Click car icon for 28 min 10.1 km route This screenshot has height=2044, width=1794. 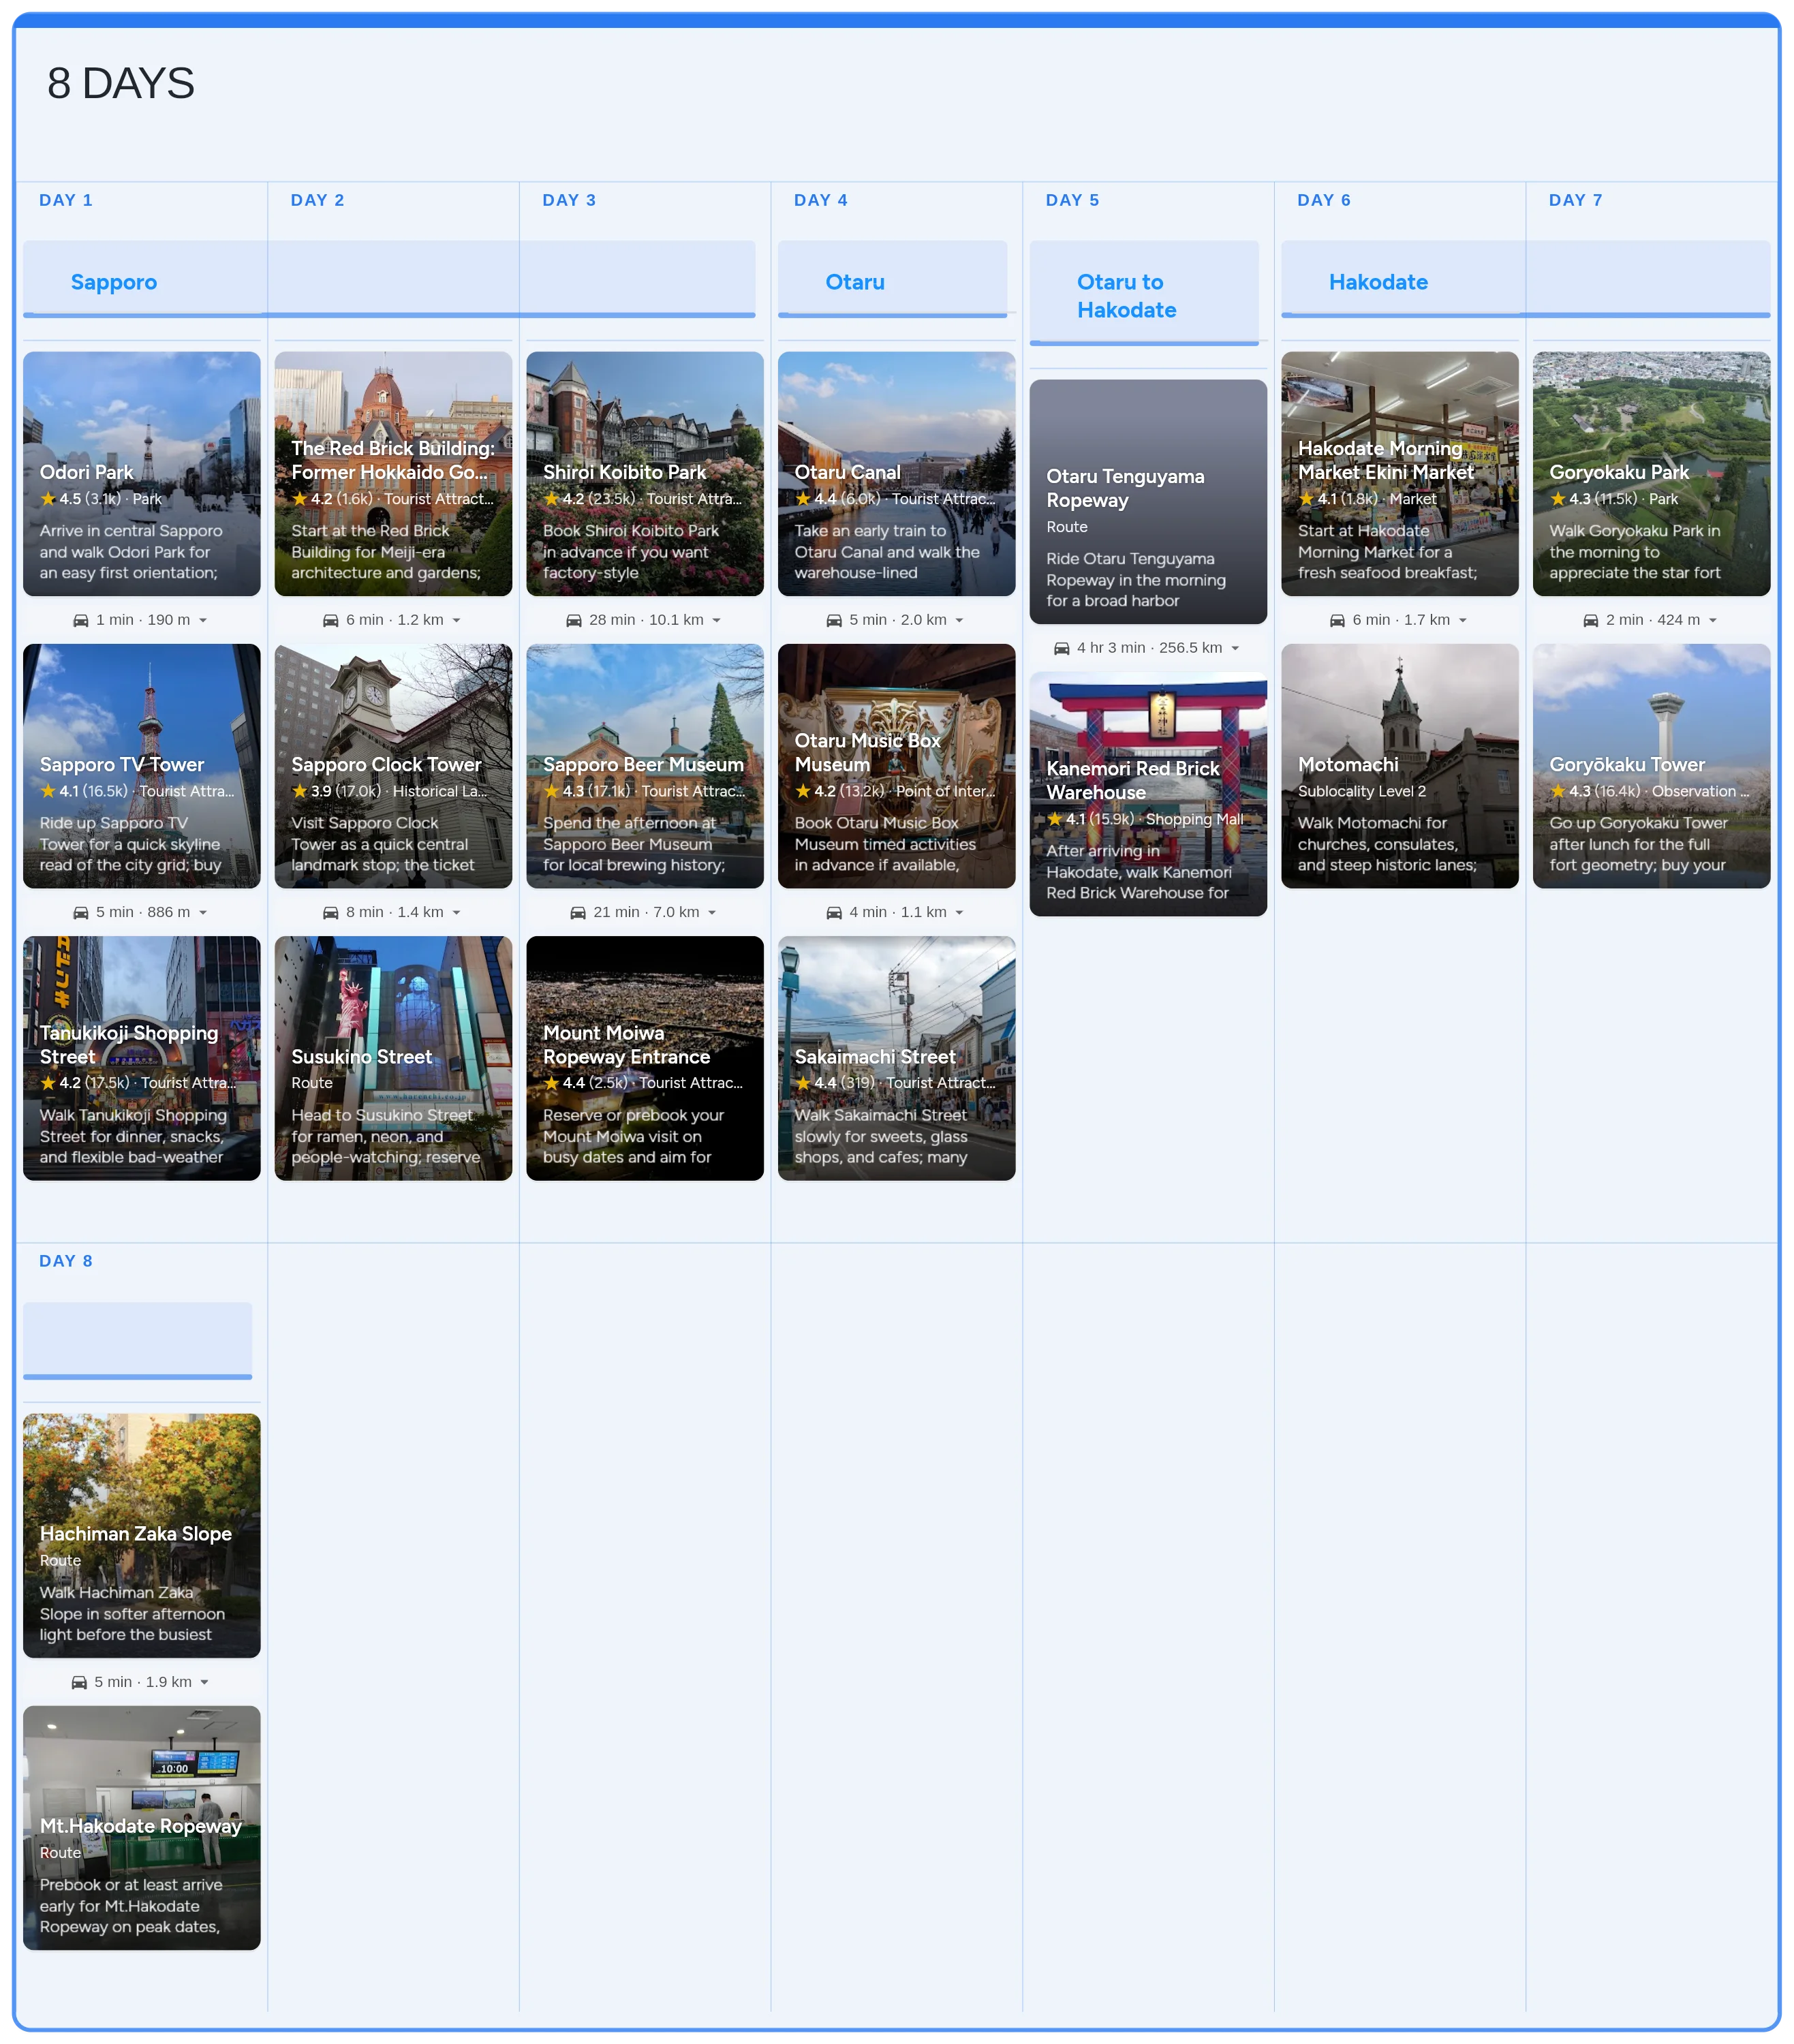click(x=574, y=620)
